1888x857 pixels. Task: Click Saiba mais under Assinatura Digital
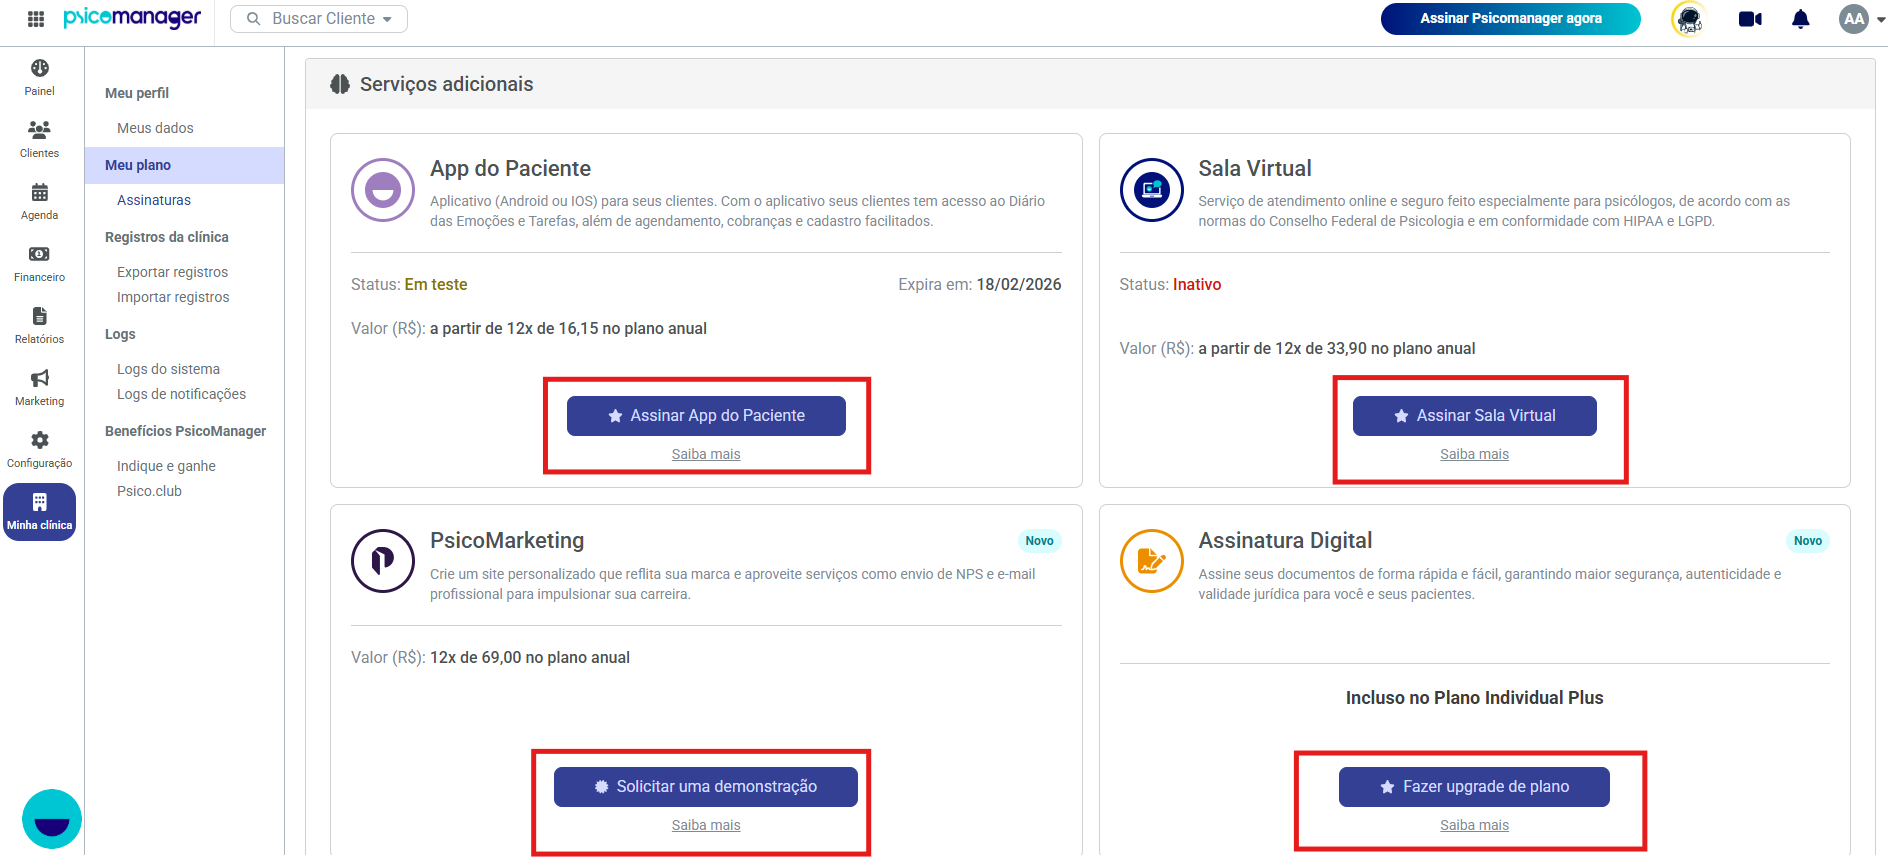click(x=1475, y=825)
